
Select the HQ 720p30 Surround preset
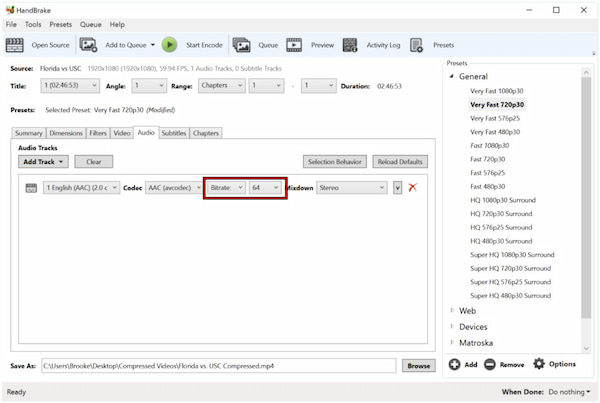click(501, 214)
